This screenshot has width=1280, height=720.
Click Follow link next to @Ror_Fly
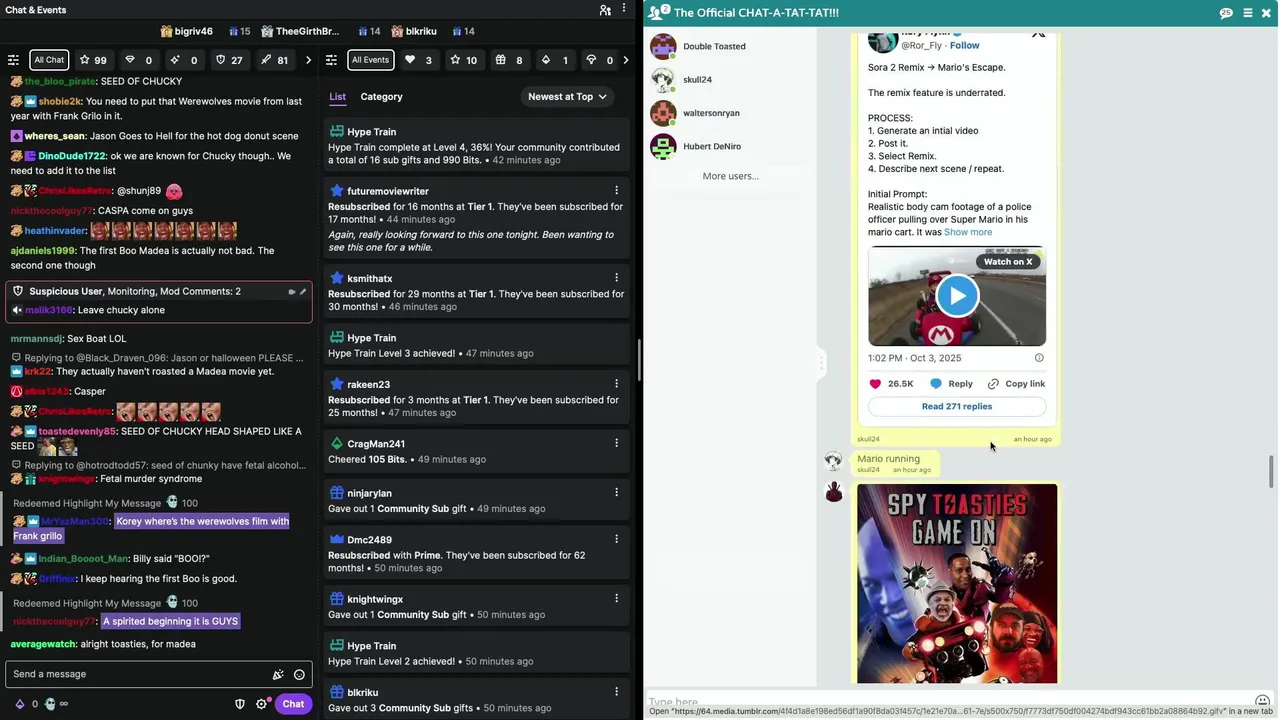click(965, 45)
